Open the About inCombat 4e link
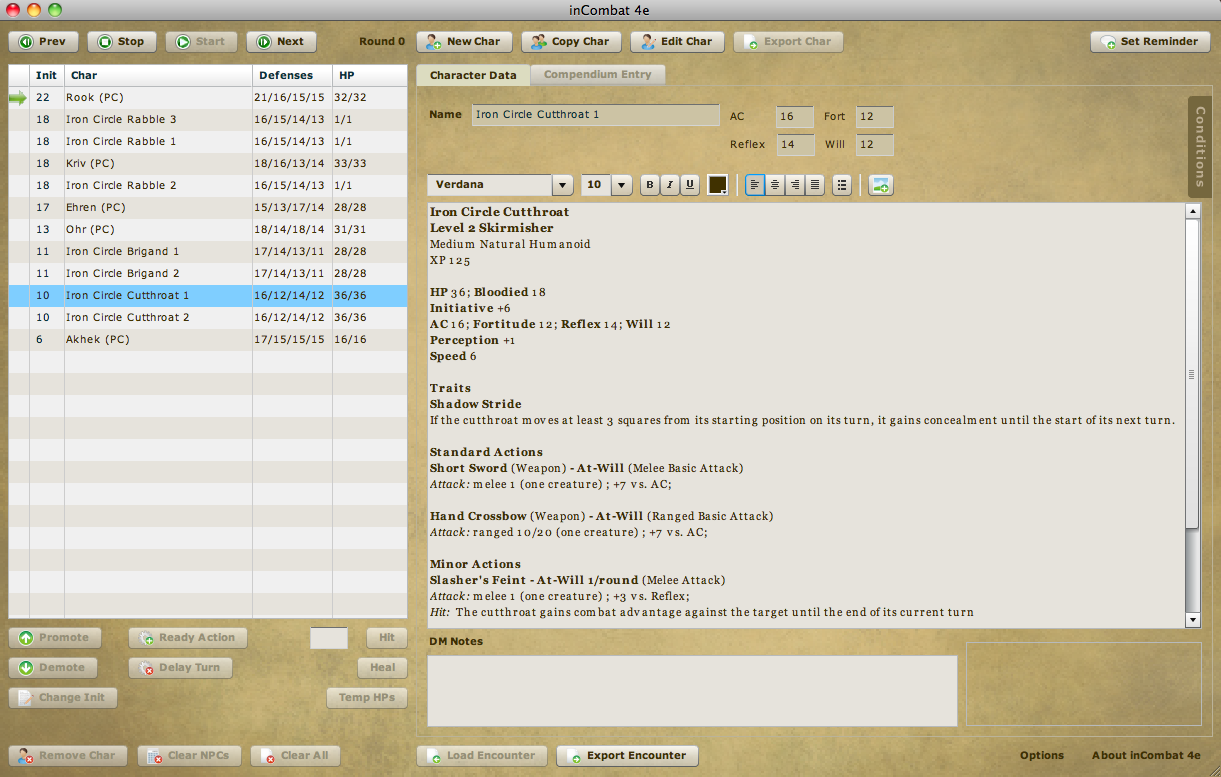Image resolution: width=1221 pixels, height=777 pixels. [1146, 756]
